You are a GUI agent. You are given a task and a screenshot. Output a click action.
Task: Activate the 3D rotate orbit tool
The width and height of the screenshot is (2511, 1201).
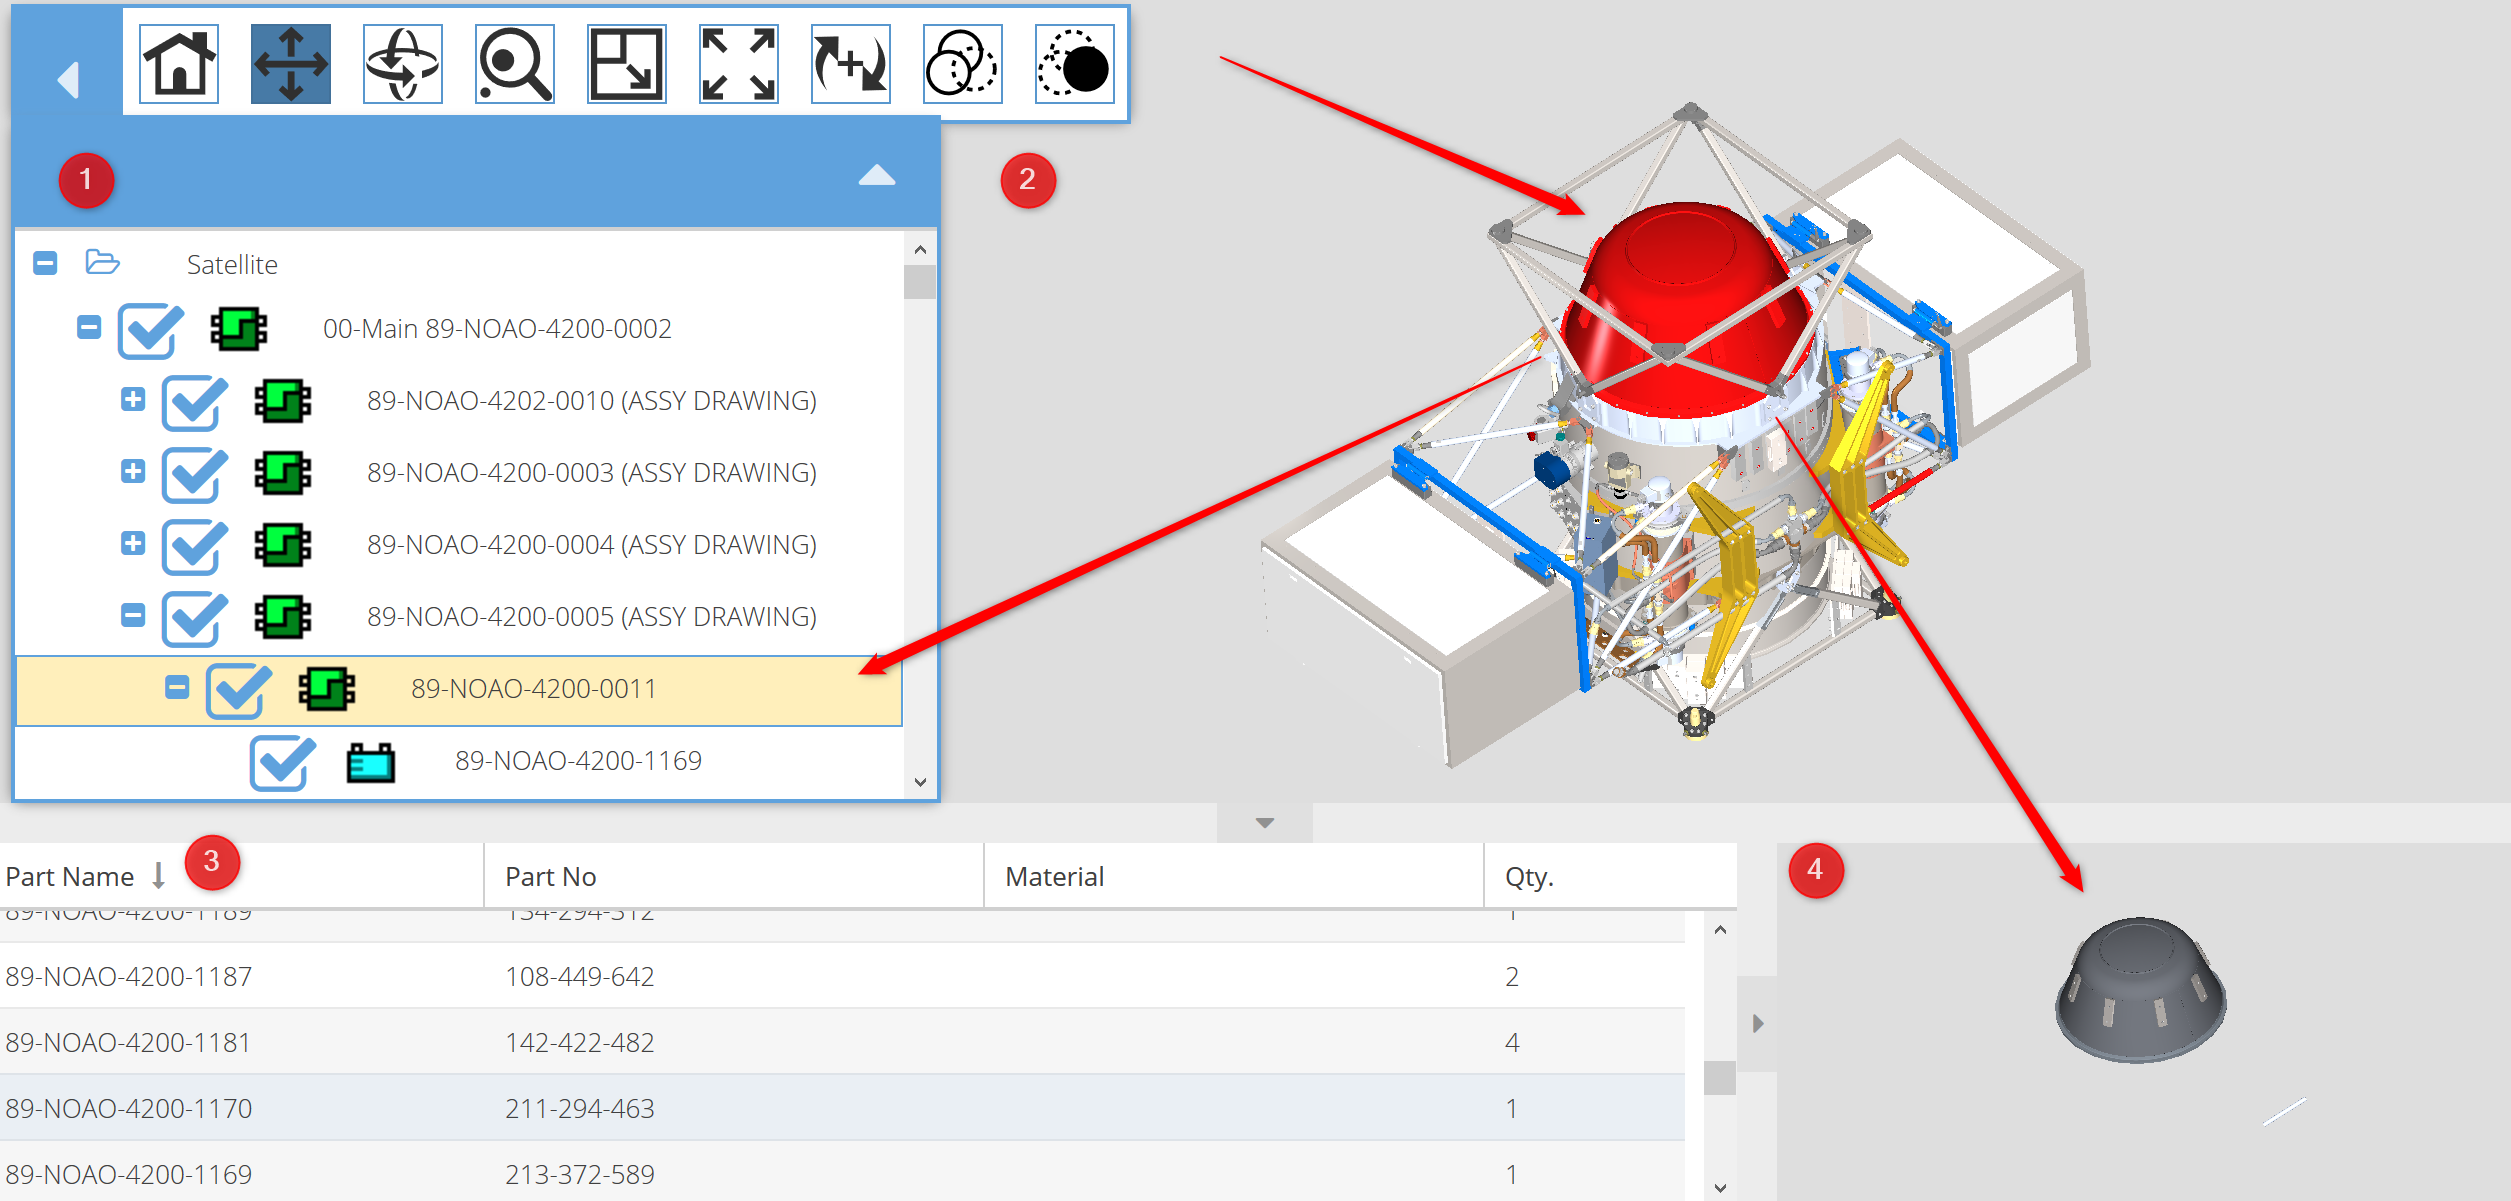click(403, 65)
